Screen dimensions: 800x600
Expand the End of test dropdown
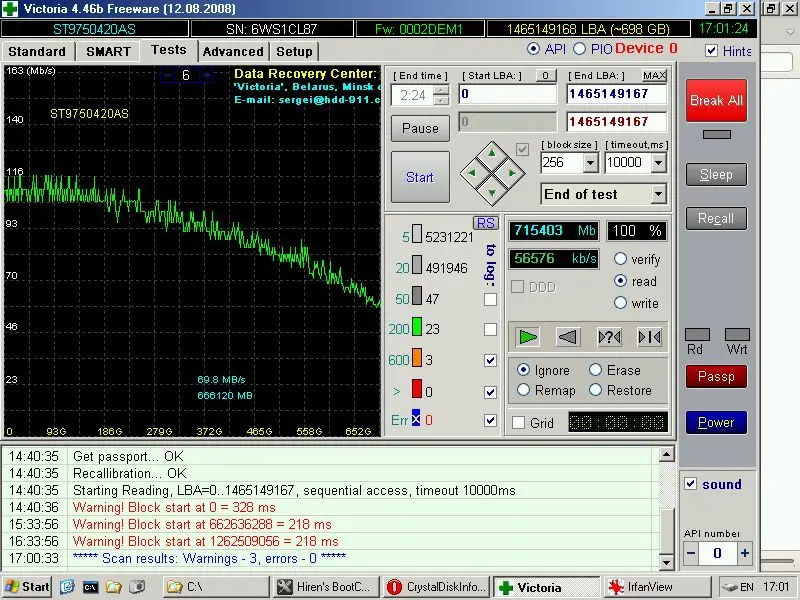tap(658, 195)
